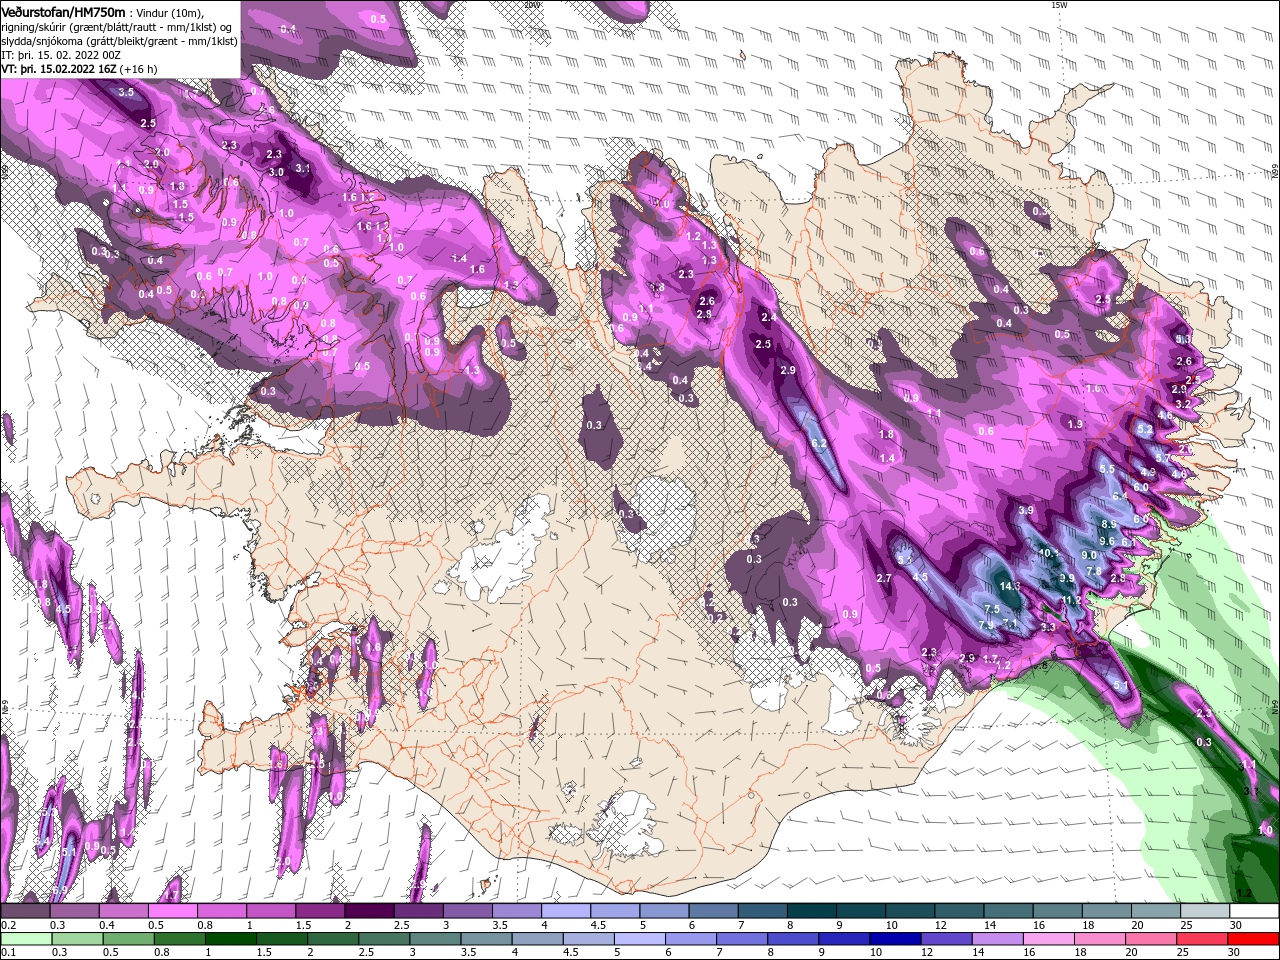Click the light lavender 4 mm snow legend swatch
The width and height of the screenshot is (1280, 960).
pos(564,911)
